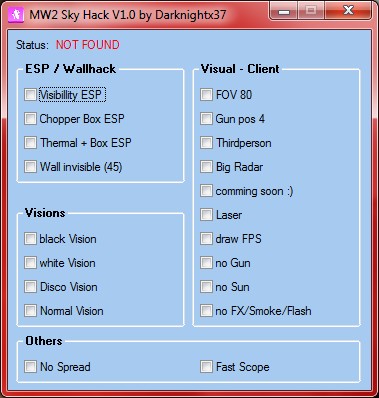Screen dimensions: 379x398
Task: Check Wall invisible (45)
Action: [30, 167]
